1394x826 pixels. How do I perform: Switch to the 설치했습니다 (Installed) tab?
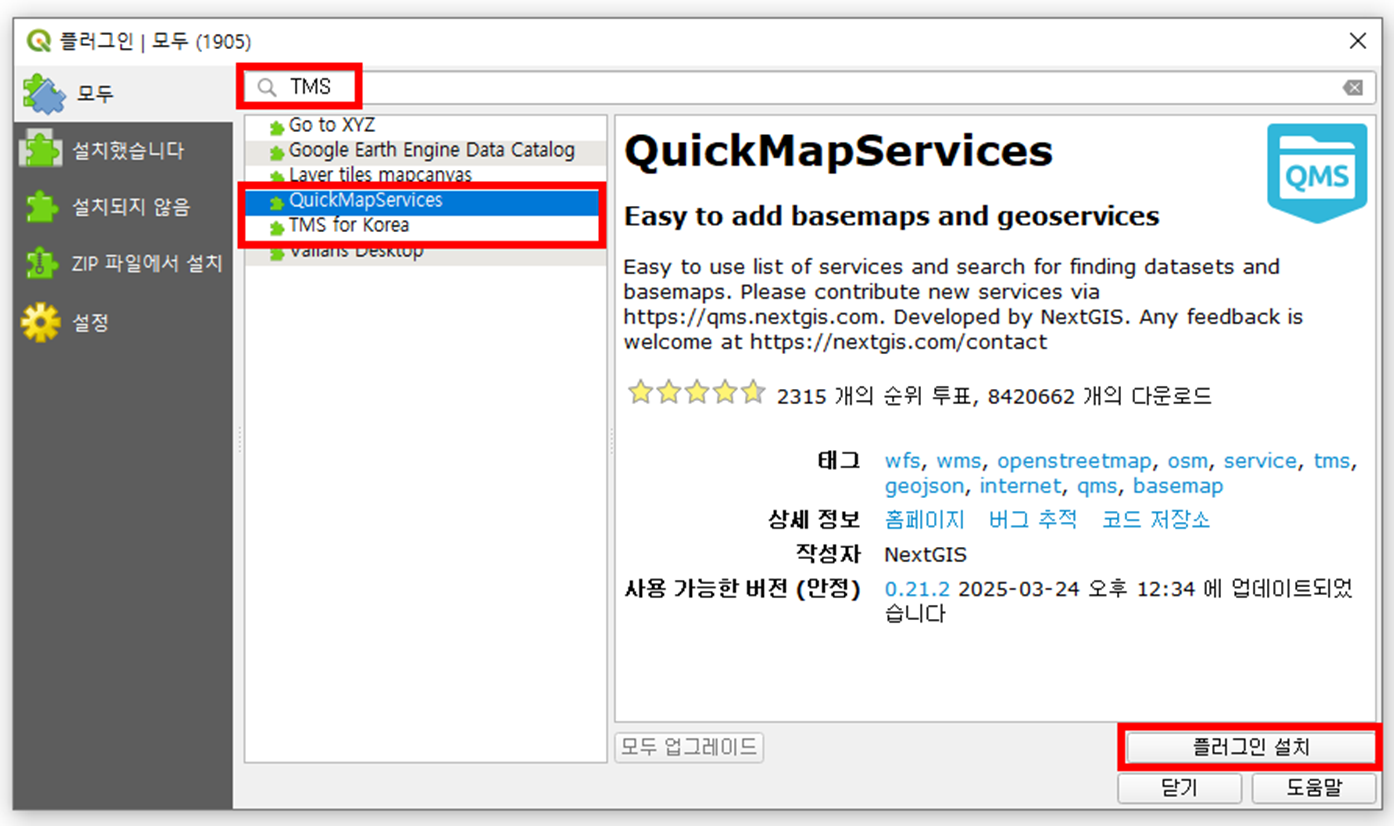(x=123, y=151)
